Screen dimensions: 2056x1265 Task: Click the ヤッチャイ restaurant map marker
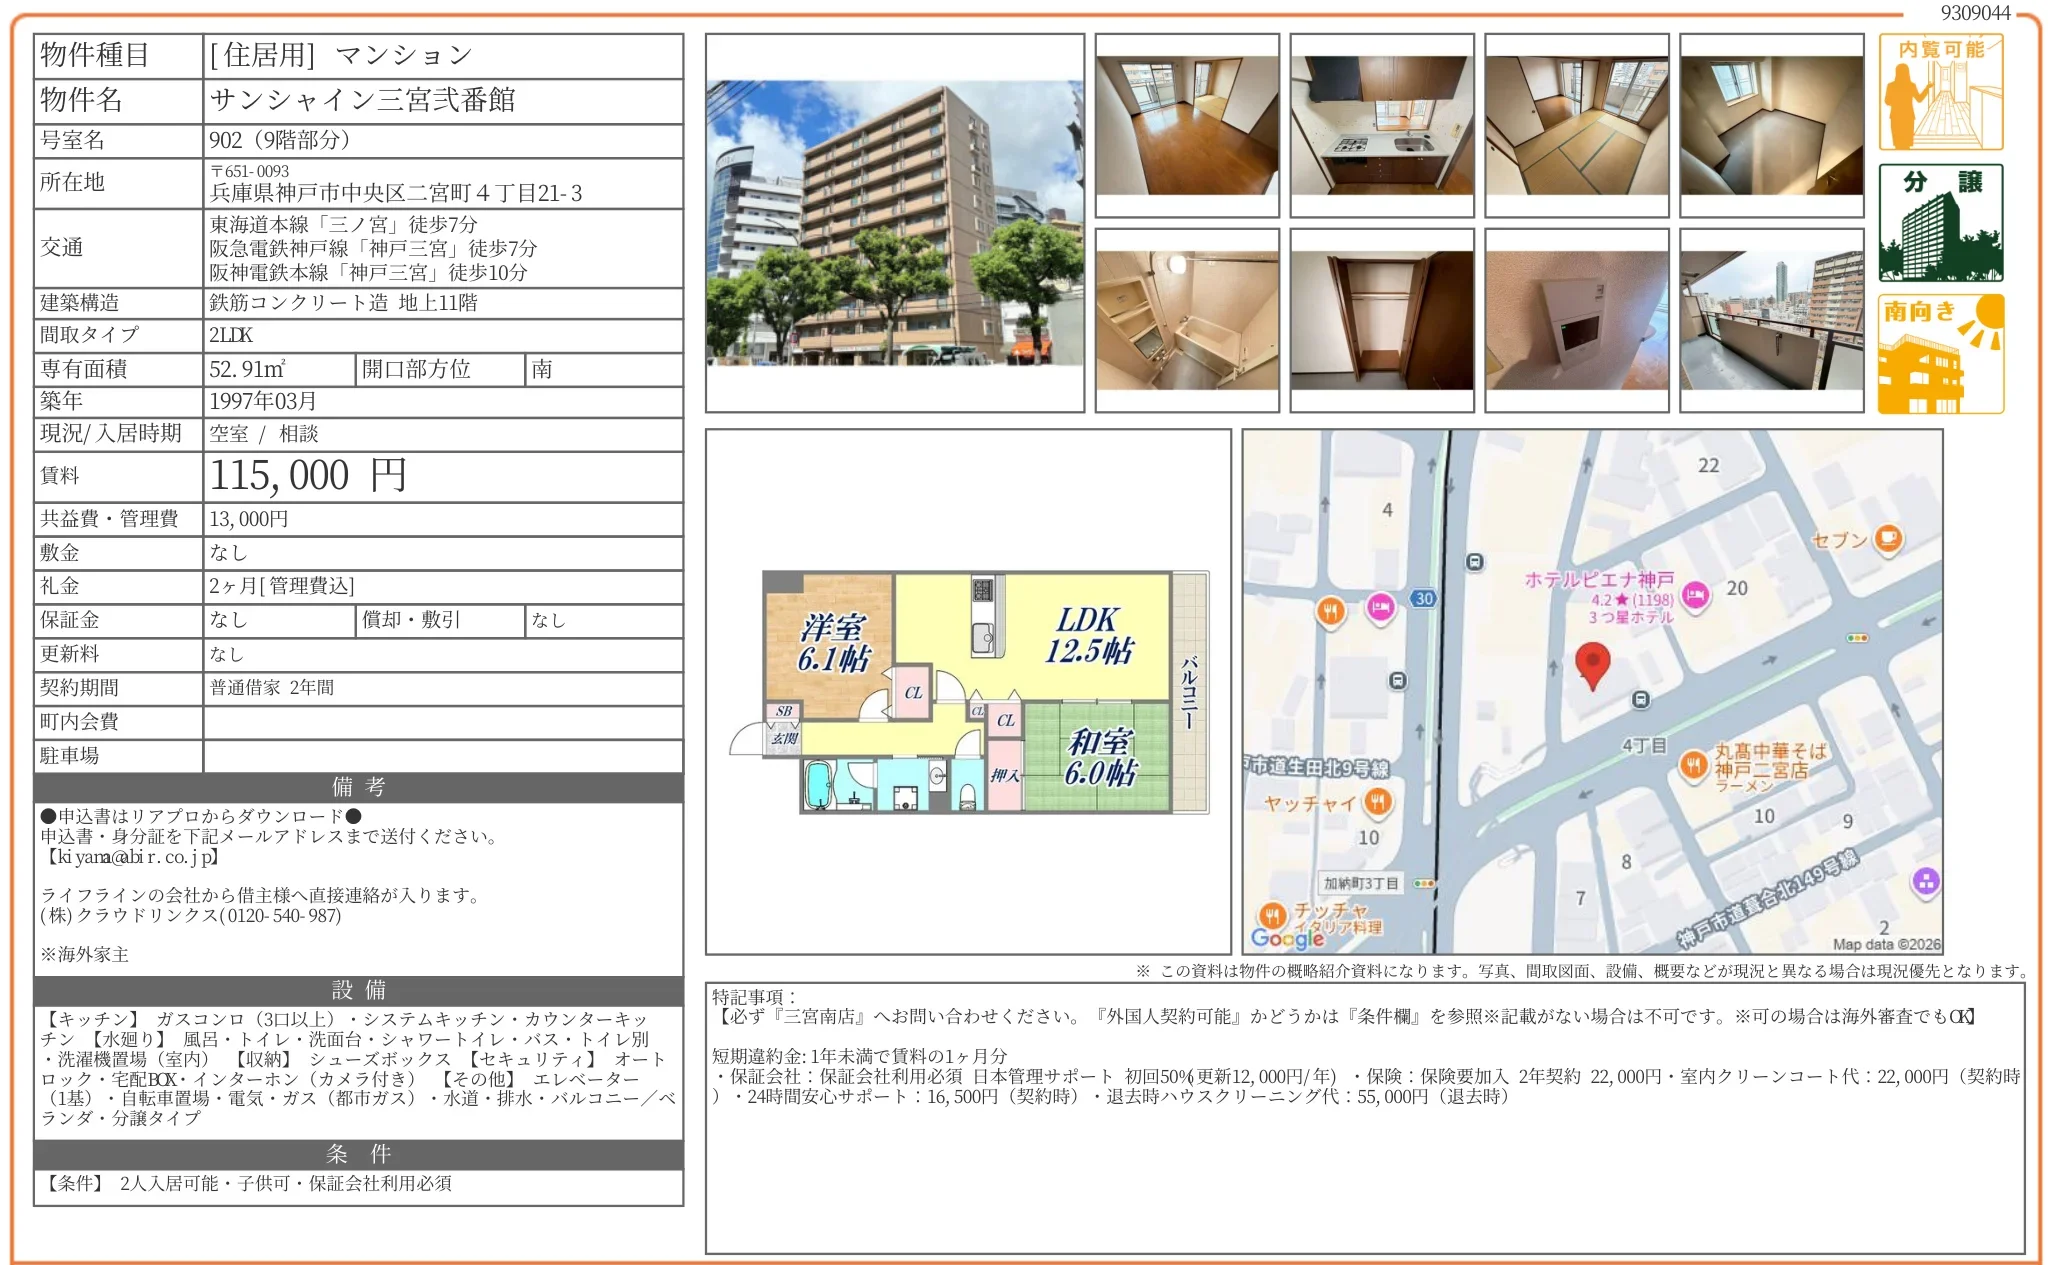(1377, 801)
